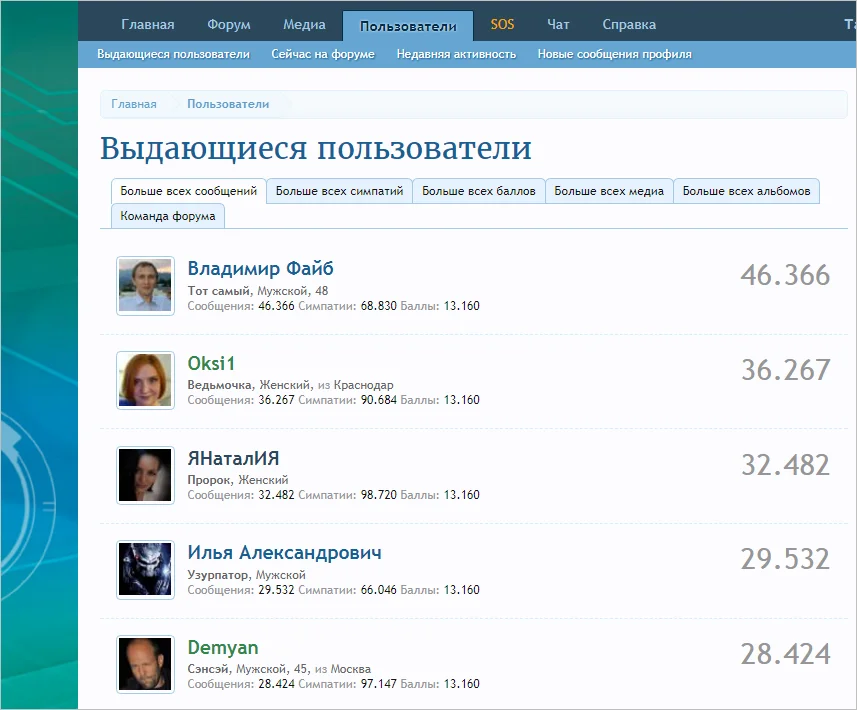Open Новые сообщения профиля link

[x=614, y=54]
